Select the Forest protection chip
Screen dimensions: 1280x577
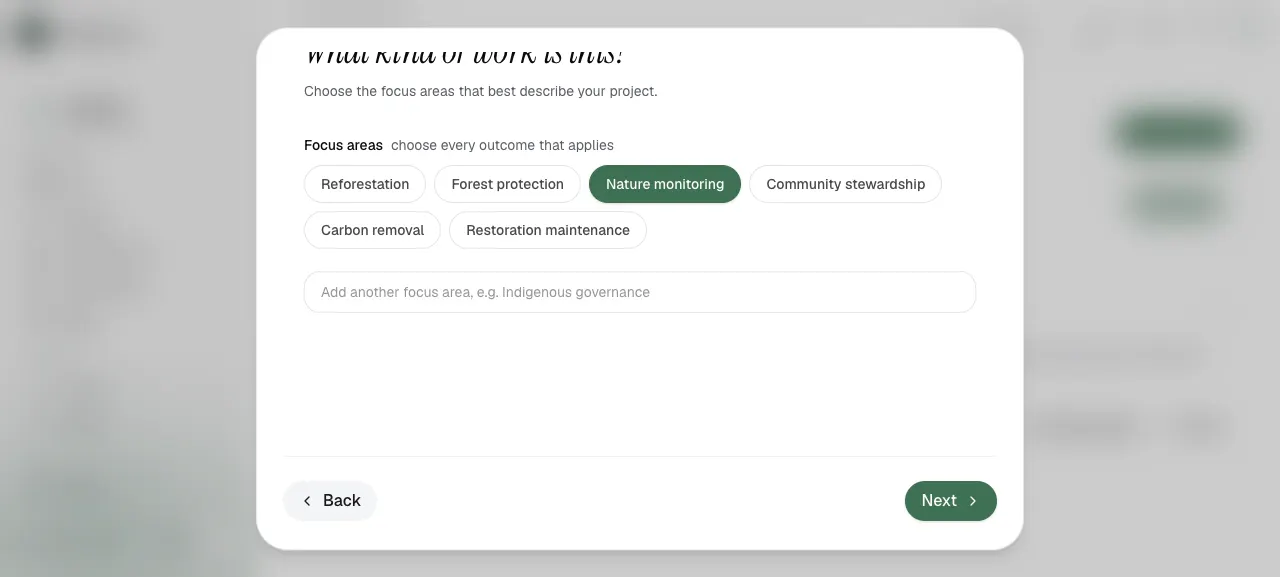(507, 184)
